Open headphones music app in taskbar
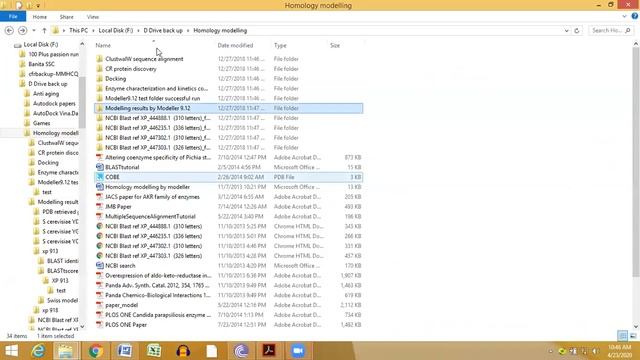The width and height of the screenshot is (640, 360). tap(183, 351)
